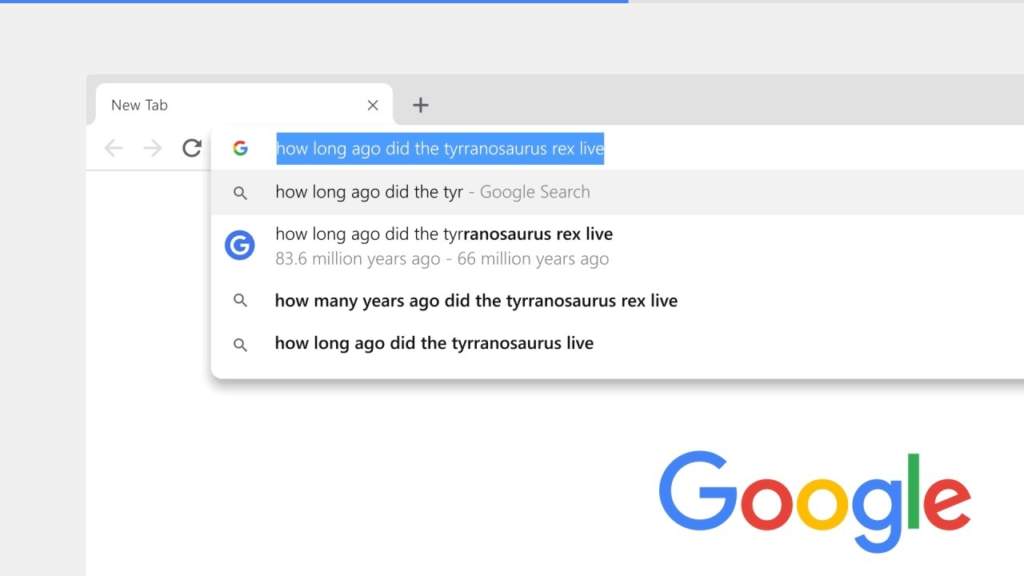Screen dimensions: 1024x576
Task: Open a new tab with the plus icon
Action: click(x=420, y=104)
